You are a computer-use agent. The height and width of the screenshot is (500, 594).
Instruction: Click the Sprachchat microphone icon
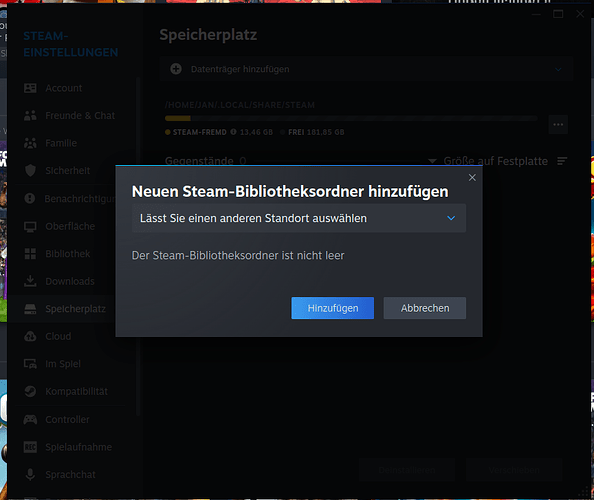[x=30, y=475]
